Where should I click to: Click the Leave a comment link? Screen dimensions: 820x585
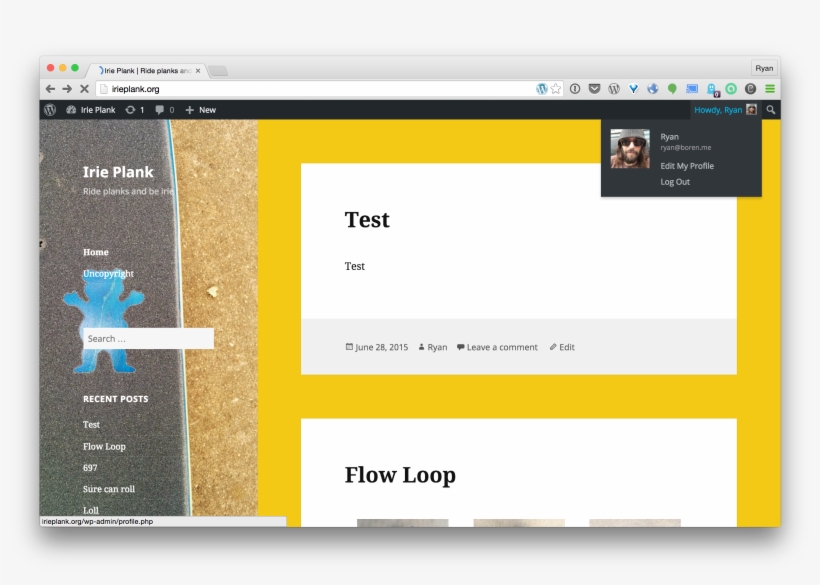(501, 348)
